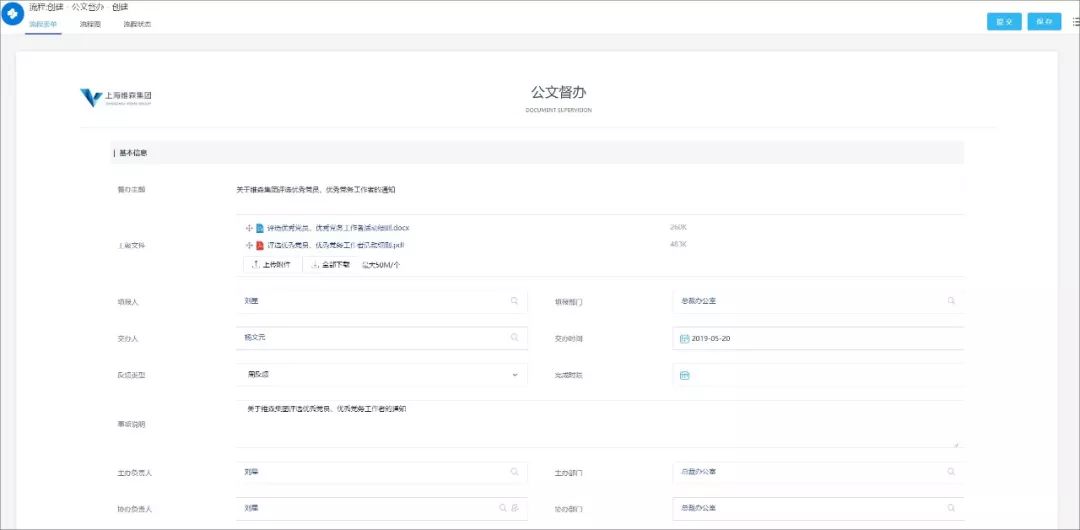Click the blue Word file icon of the .docx attachment
Image resolution: width=1080 pixels, height=530 pixels.
coord(260,227)
